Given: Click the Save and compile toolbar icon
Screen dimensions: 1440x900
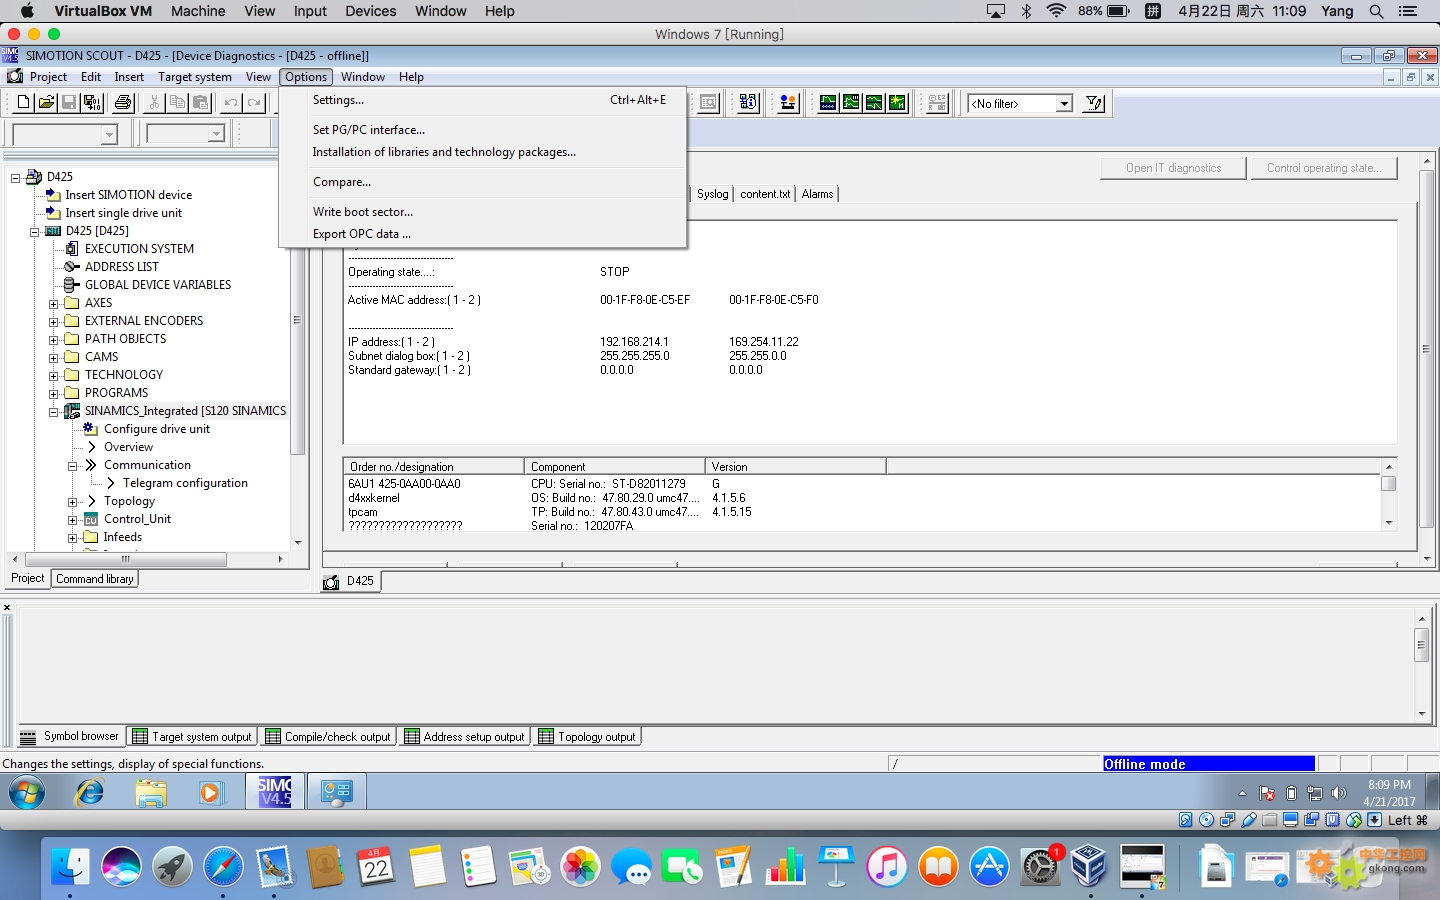Looking at the screenshot, I should [x=92, y=102].
